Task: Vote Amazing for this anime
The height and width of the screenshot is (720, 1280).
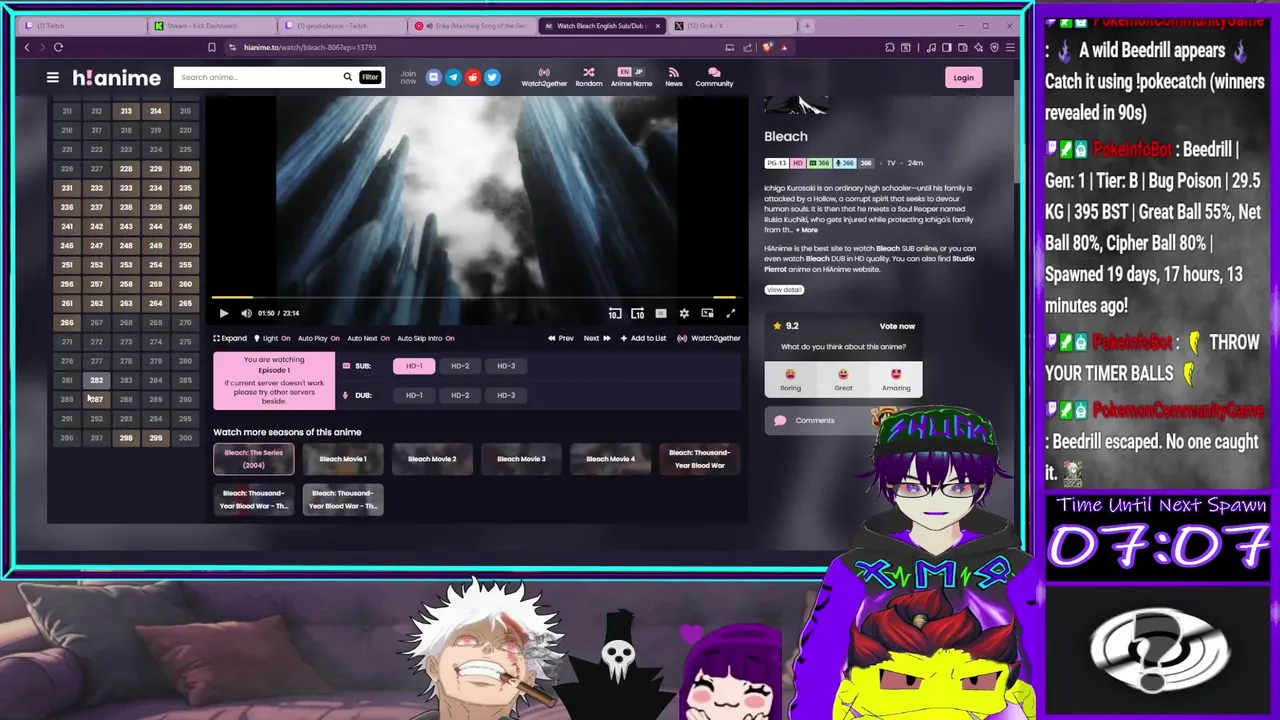Action: [896, 380]
